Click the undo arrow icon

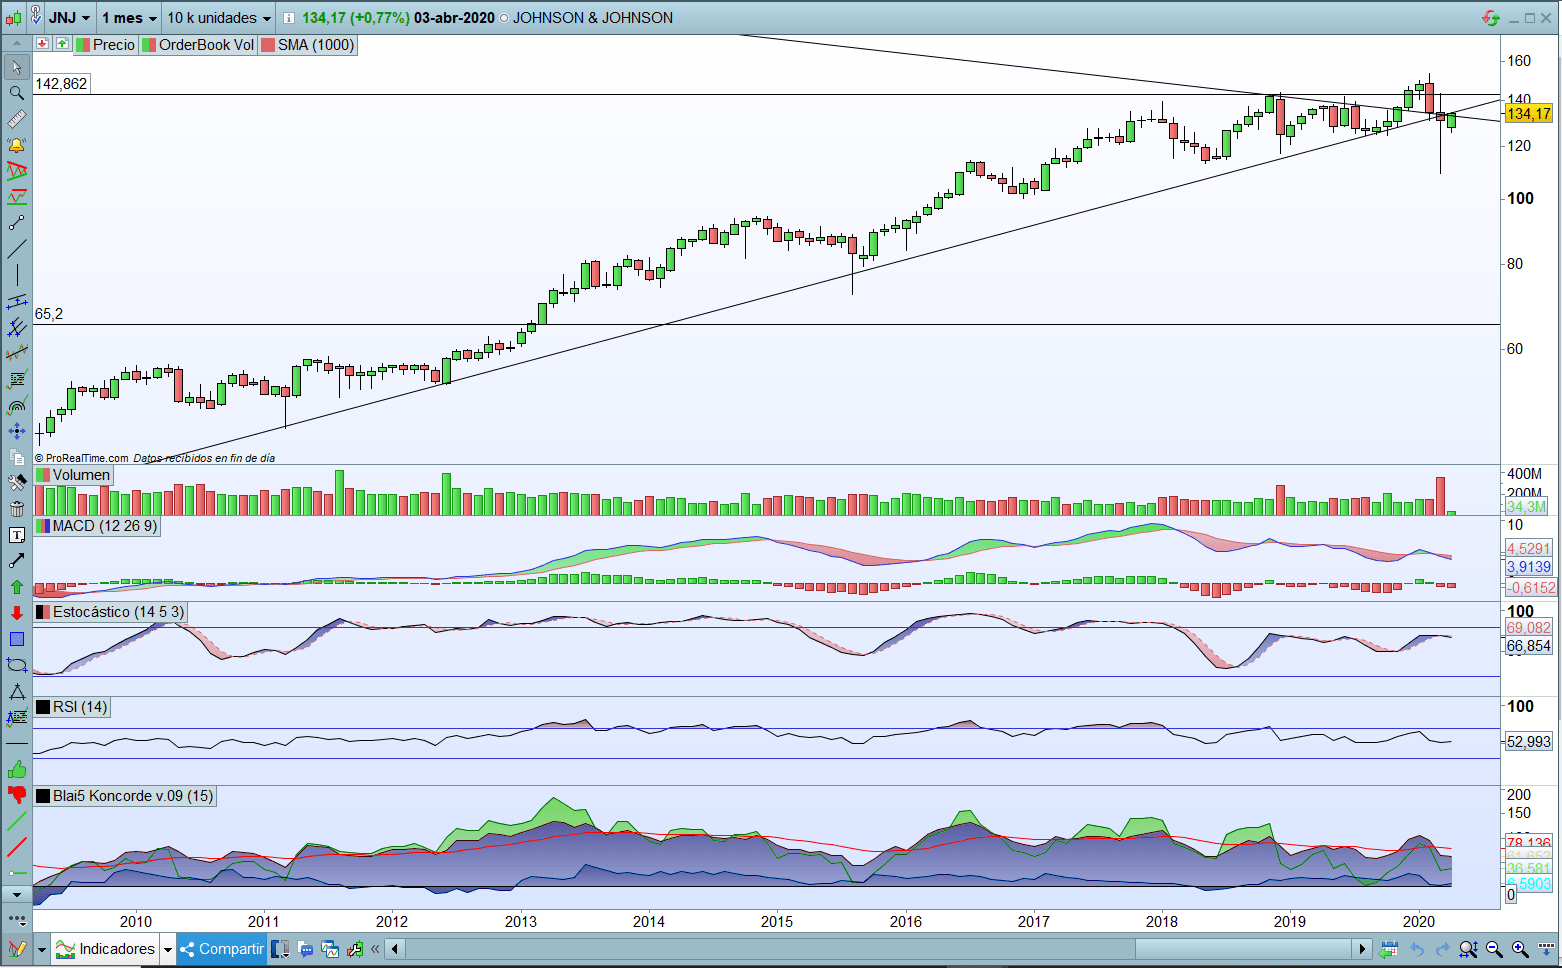[x=1416, y=949]
